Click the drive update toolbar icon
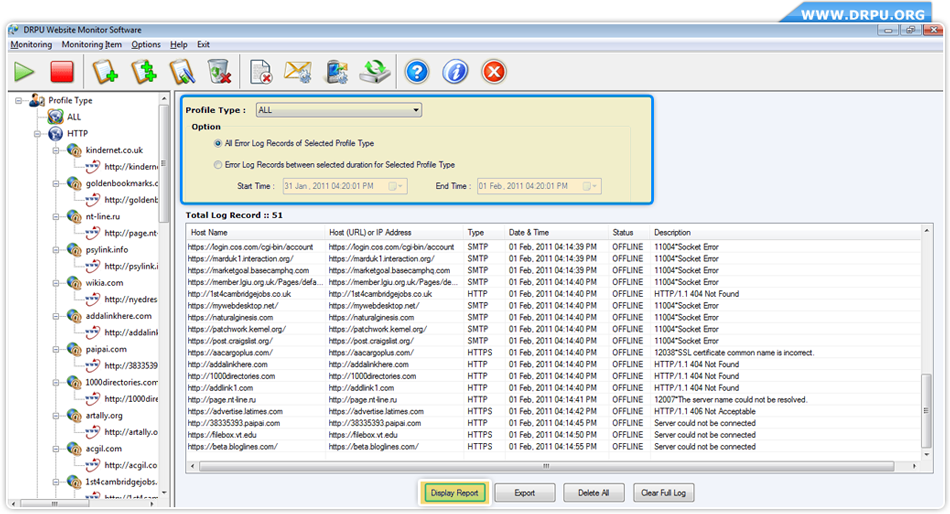The height and width of the screenshot is (514, 950). click(x=374, y=72)
